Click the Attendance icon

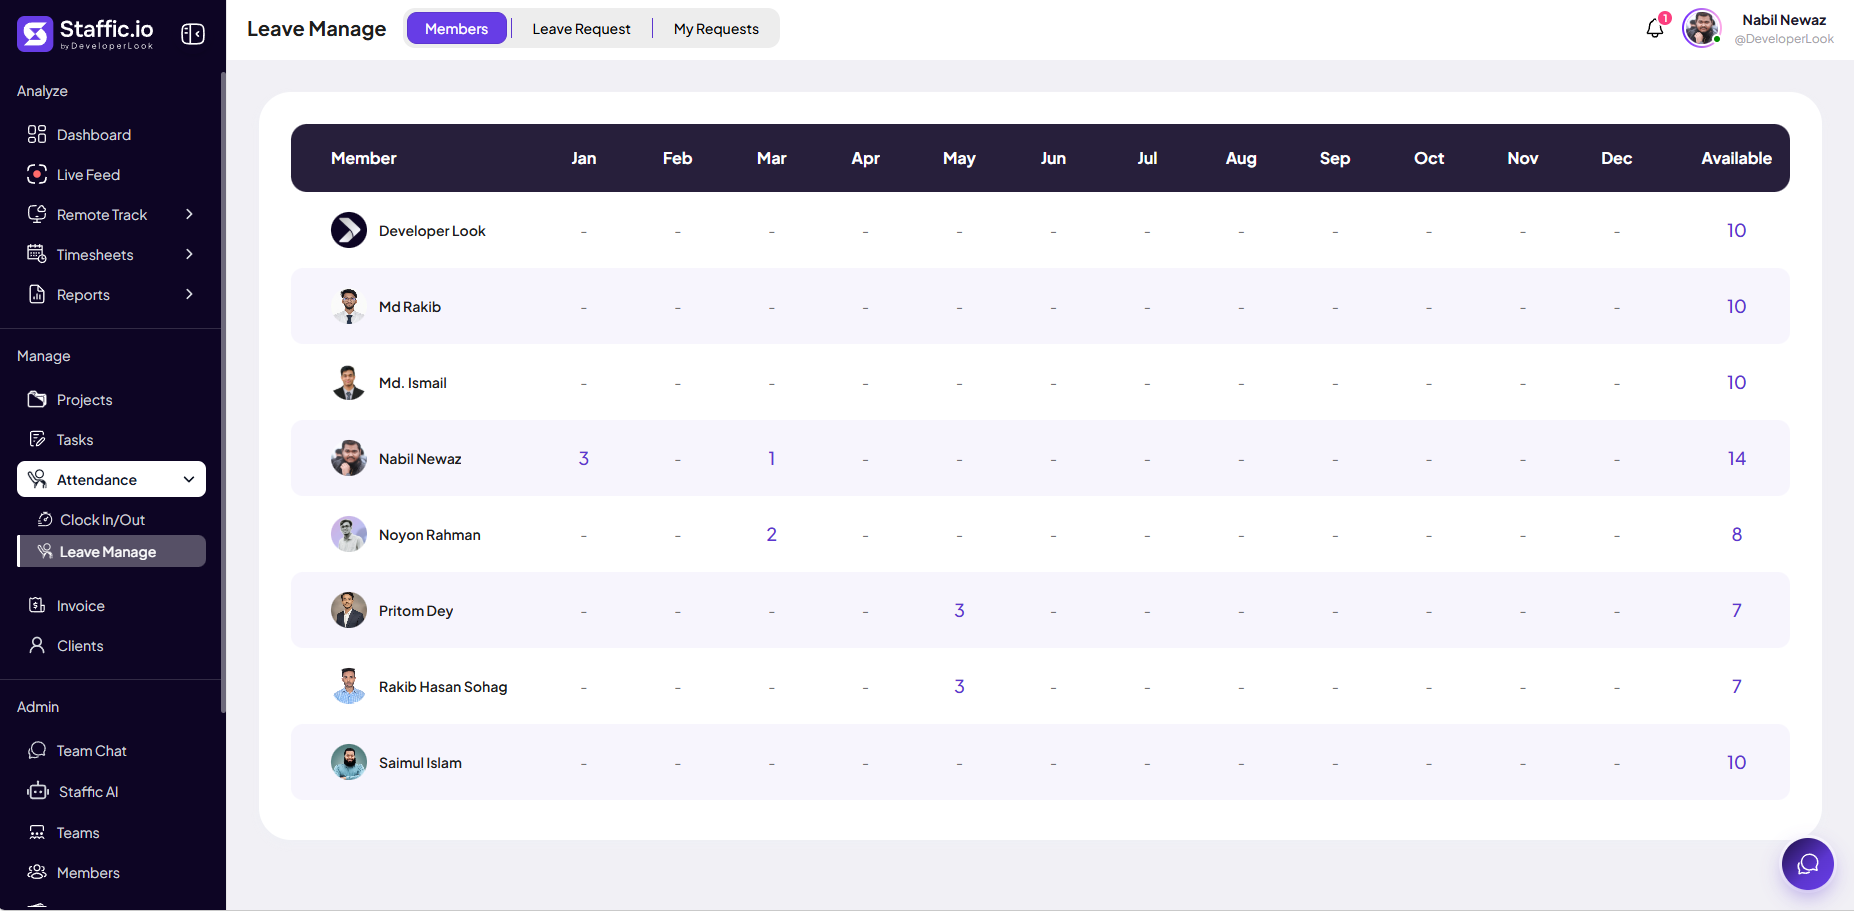coord(37,479)
